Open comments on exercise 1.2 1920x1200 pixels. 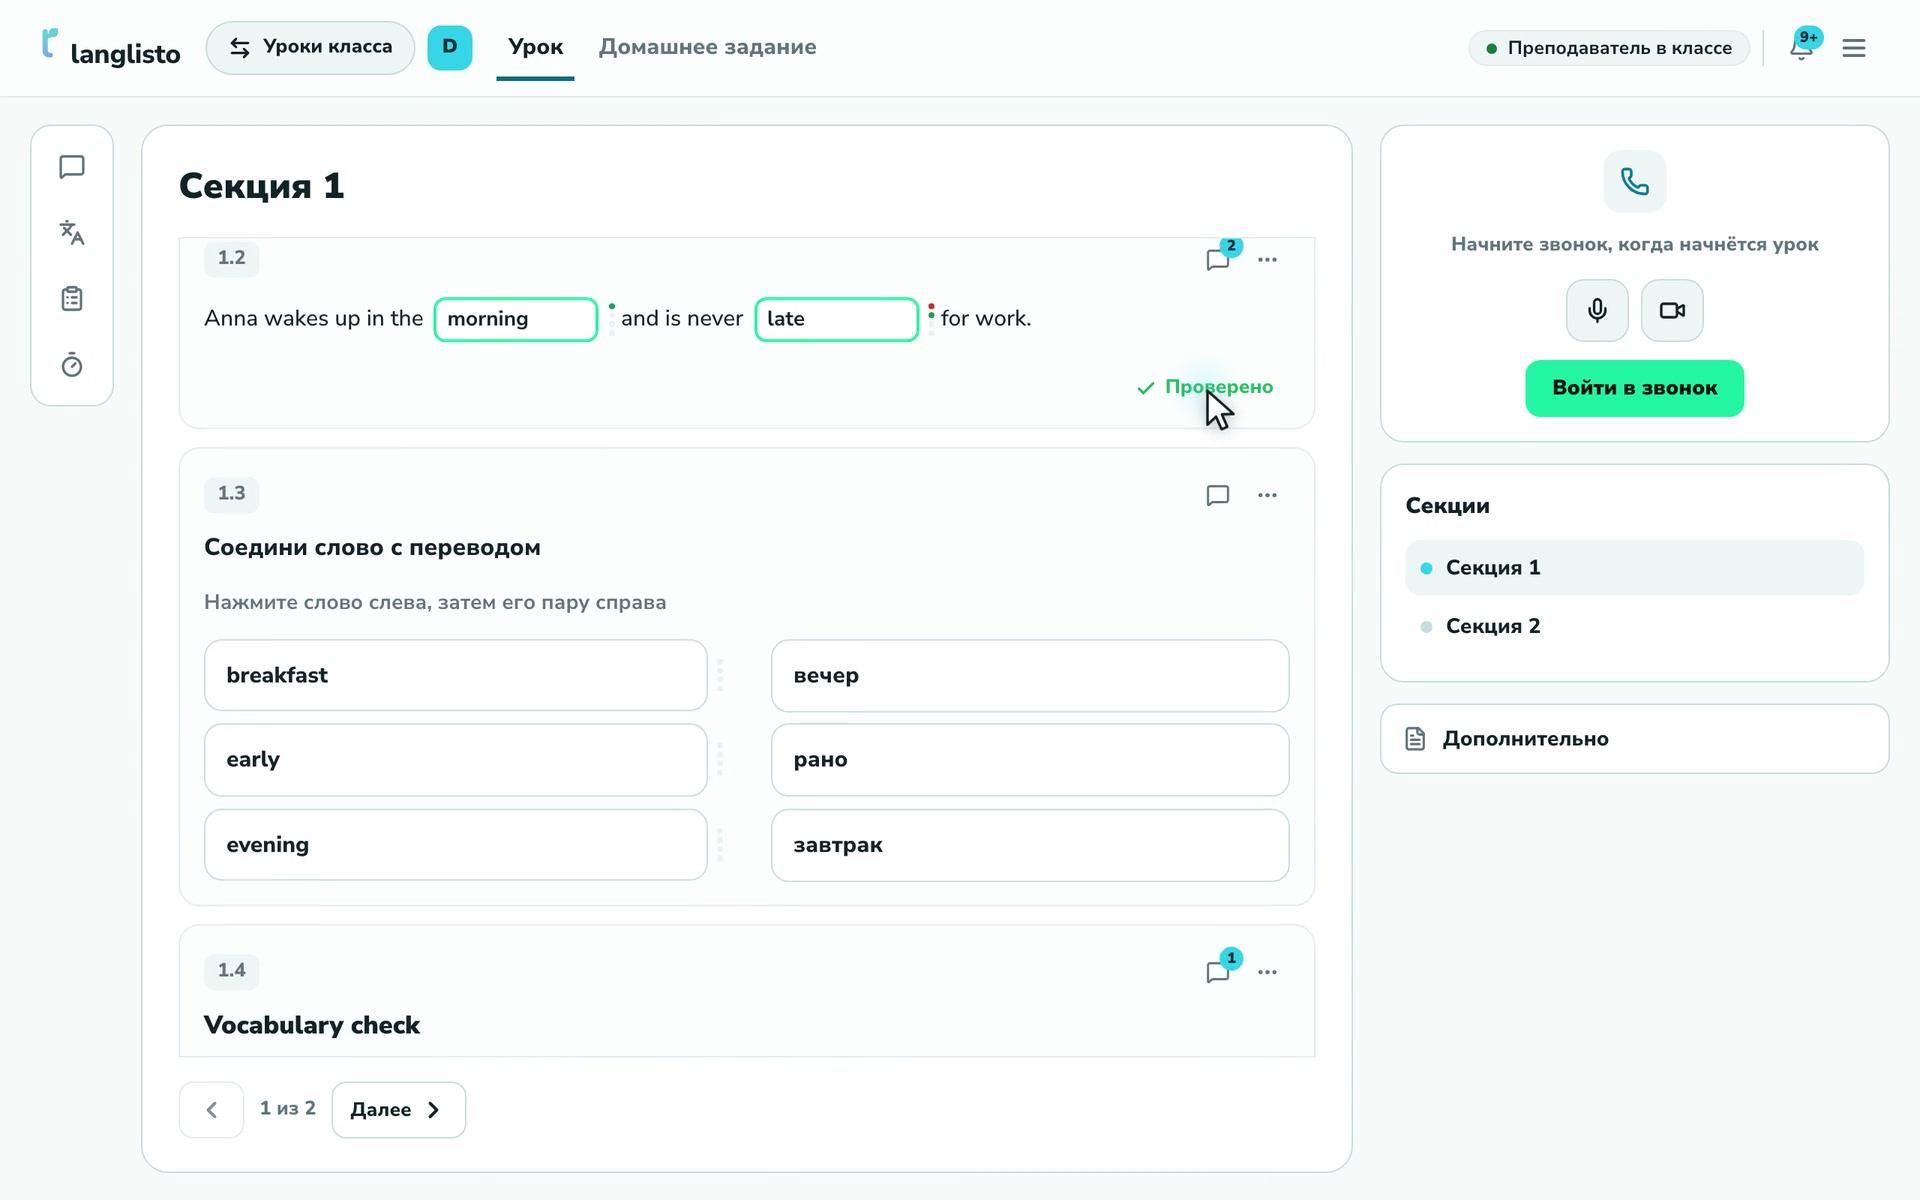(x=1218, y=259)
